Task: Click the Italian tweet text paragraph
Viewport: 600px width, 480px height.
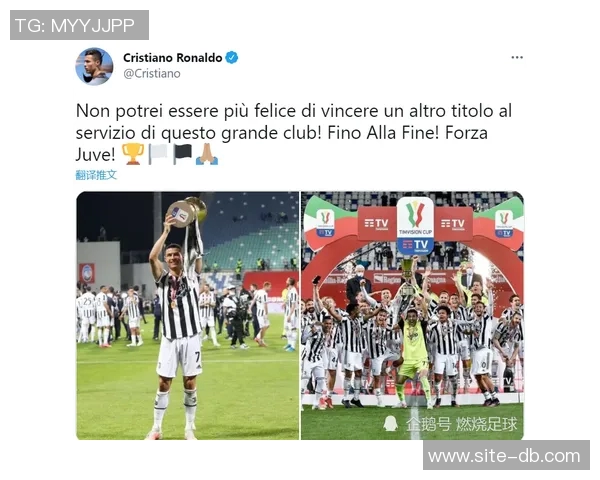Action: (293, 133)
